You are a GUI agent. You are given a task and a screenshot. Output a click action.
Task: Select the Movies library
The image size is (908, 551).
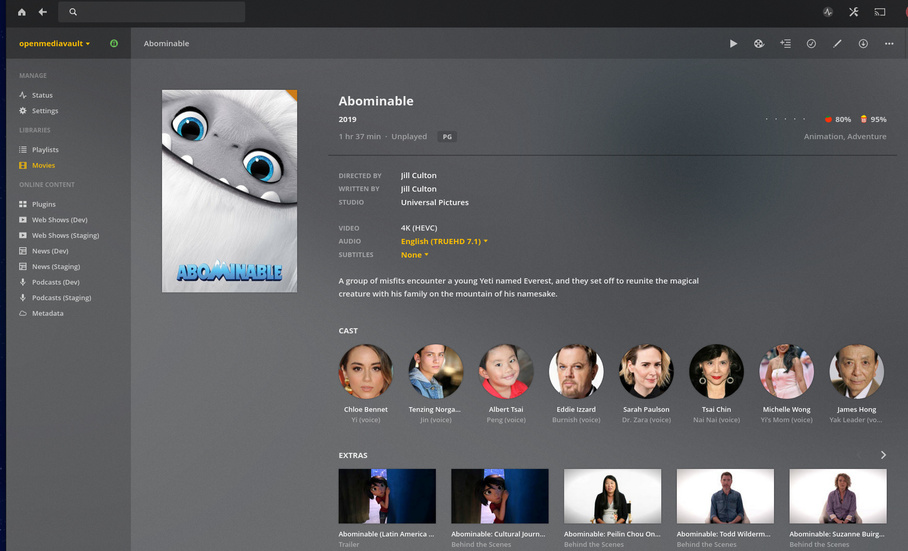point(37,165)
